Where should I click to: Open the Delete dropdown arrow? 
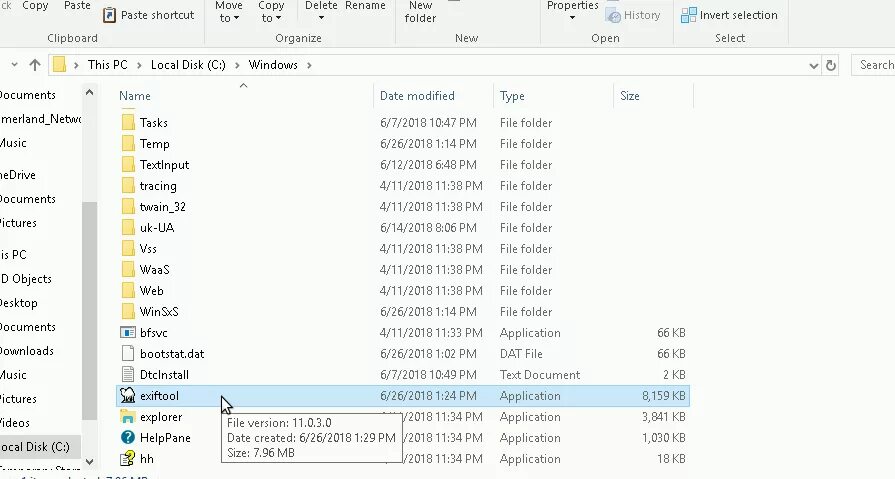click(x=321, y=18)
